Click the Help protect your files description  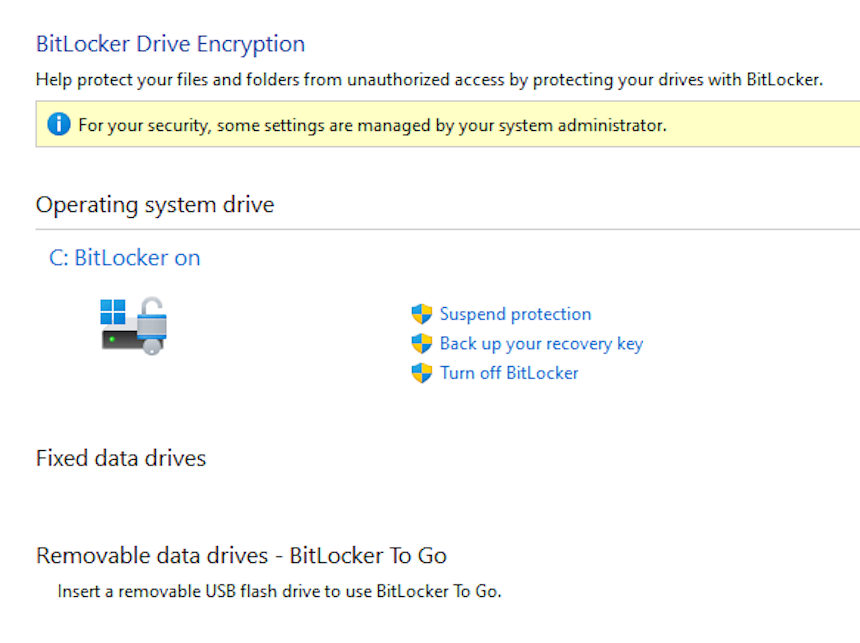click(429, 80)
